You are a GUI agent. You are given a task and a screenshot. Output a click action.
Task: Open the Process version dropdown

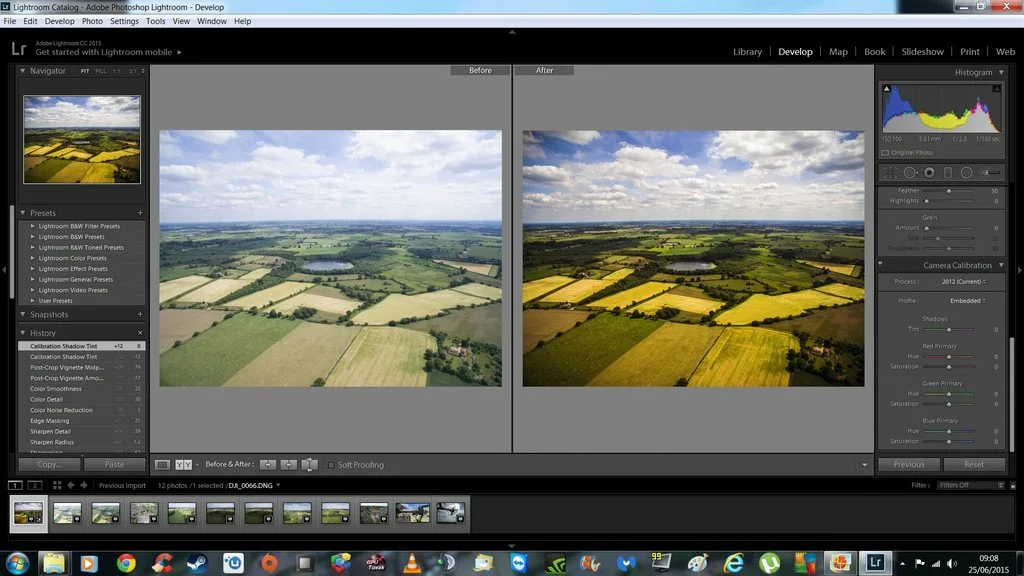(x=964, y=281)
